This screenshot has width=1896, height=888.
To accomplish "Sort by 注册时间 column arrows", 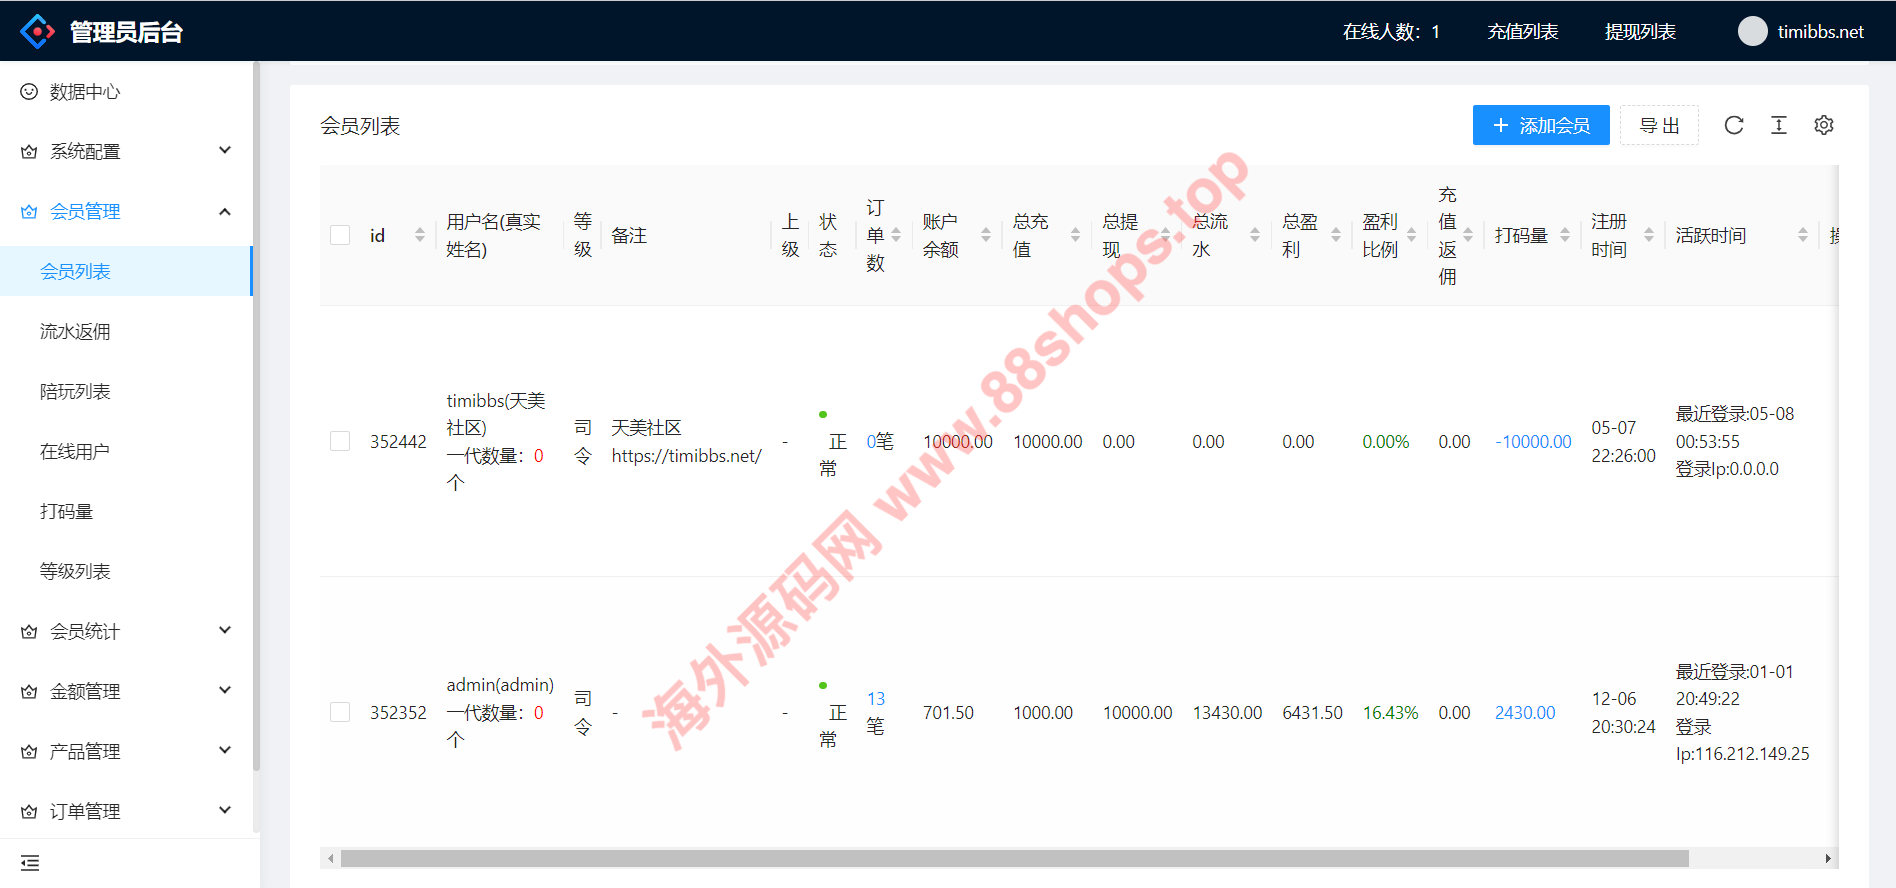I will 1649,235.
